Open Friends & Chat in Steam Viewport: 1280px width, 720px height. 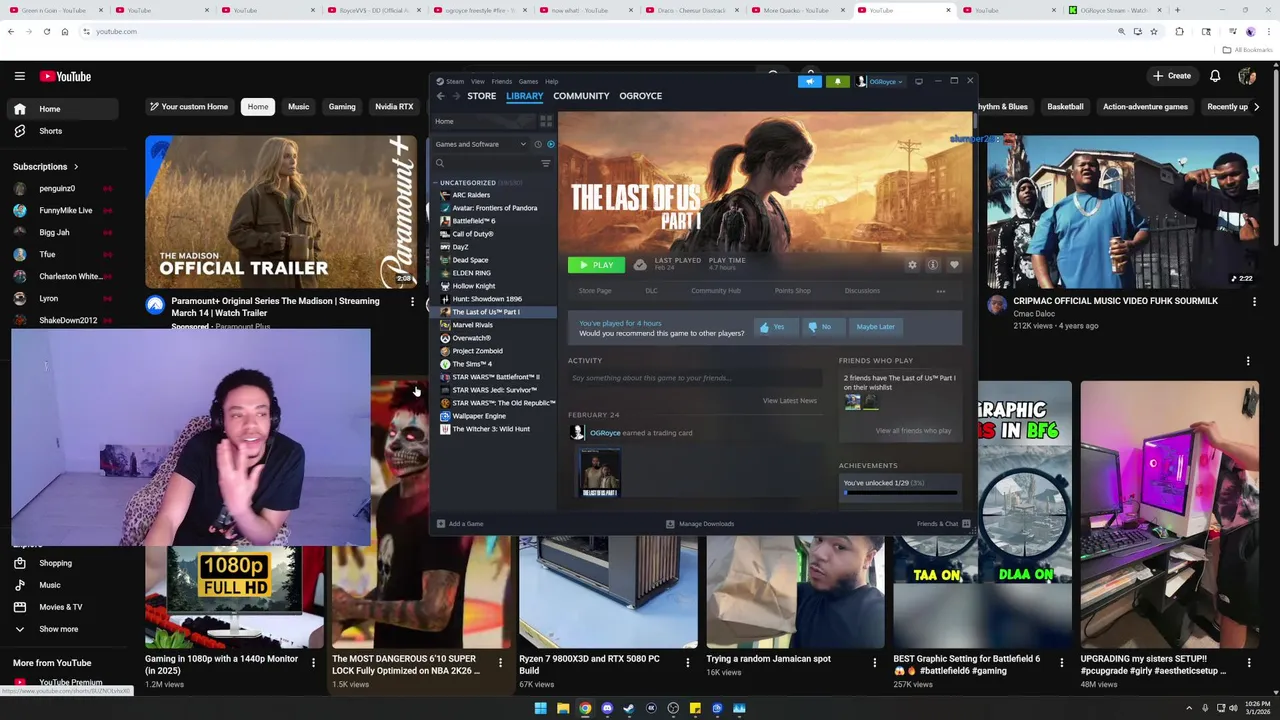(x=943, y=524)
